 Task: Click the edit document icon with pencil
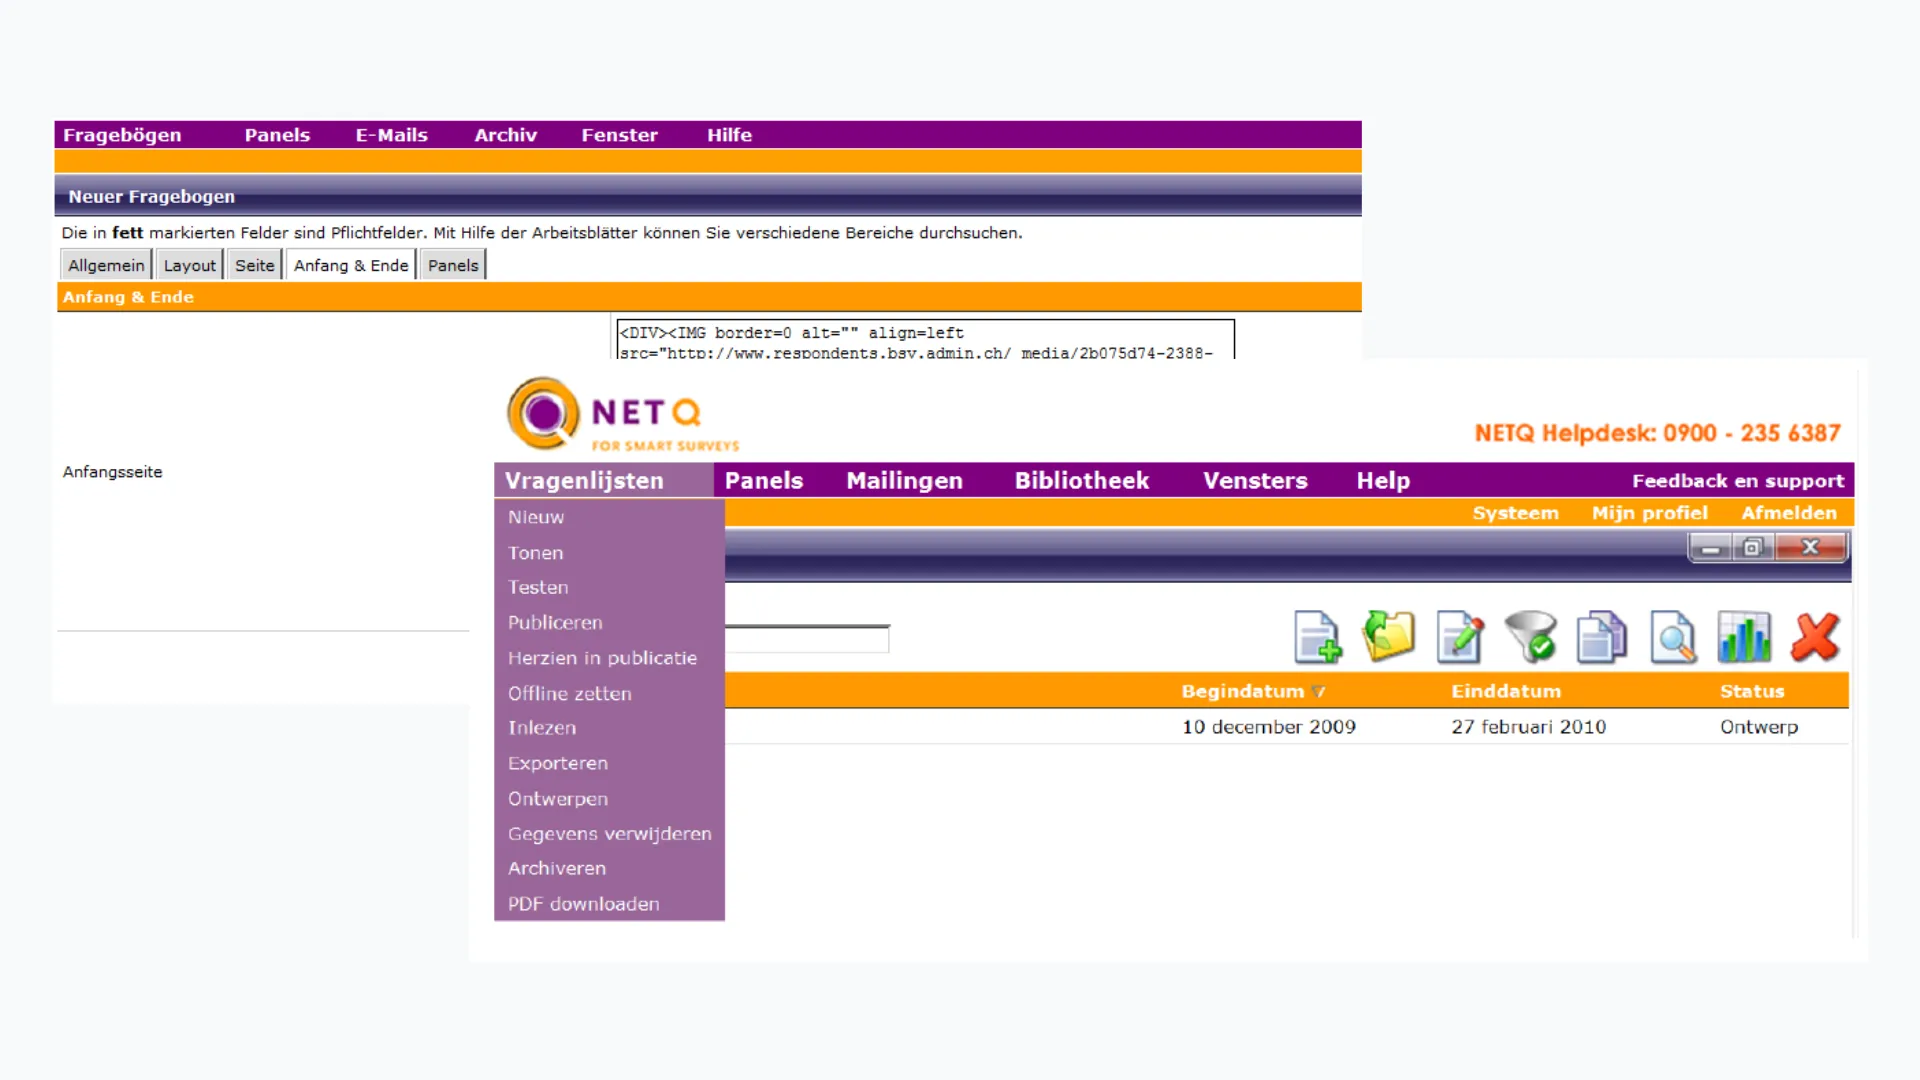pyautogui.click(x=1460, y=636)
